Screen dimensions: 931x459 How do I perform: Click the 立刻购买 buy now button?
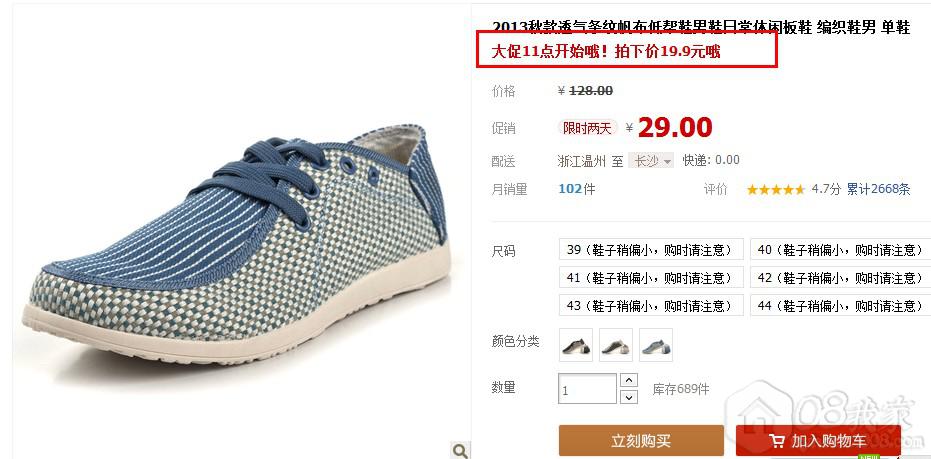(x=641, y=441)
